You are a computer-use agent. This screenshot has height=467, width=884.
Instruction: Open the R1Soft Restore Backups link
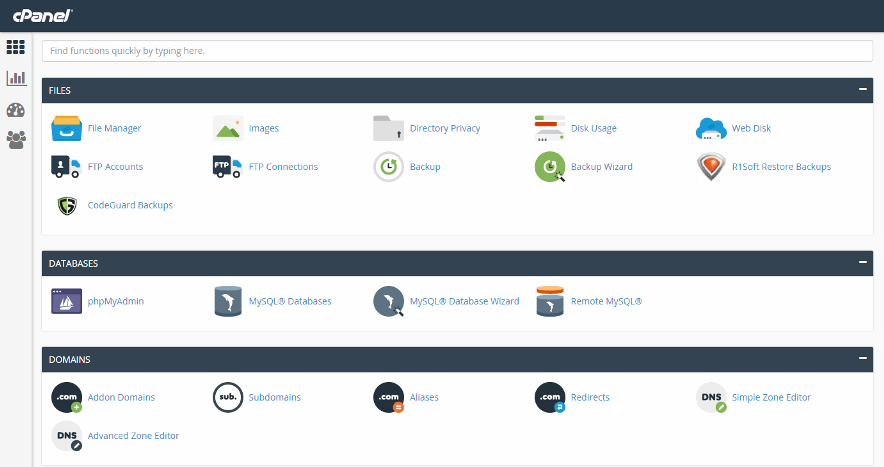(781, 166)
